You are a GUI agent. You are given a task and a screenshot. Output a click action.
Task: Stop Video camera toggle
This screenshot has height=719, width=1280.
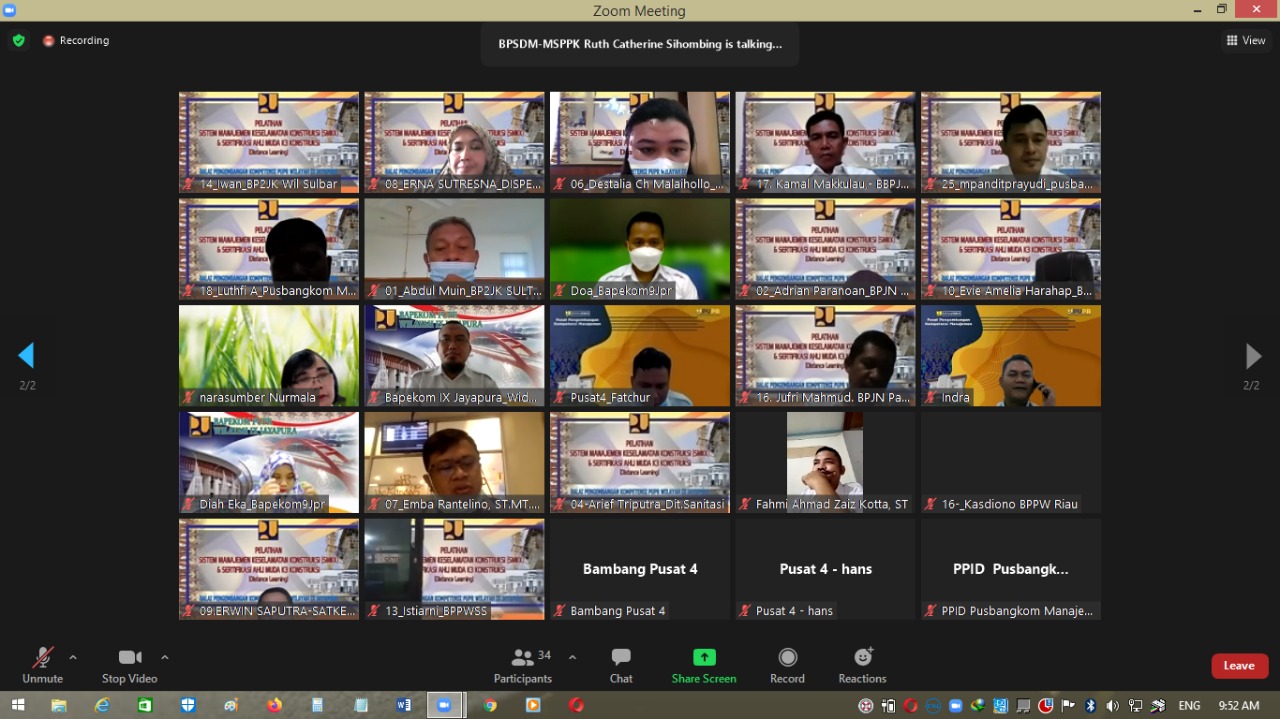click(129, 665)
